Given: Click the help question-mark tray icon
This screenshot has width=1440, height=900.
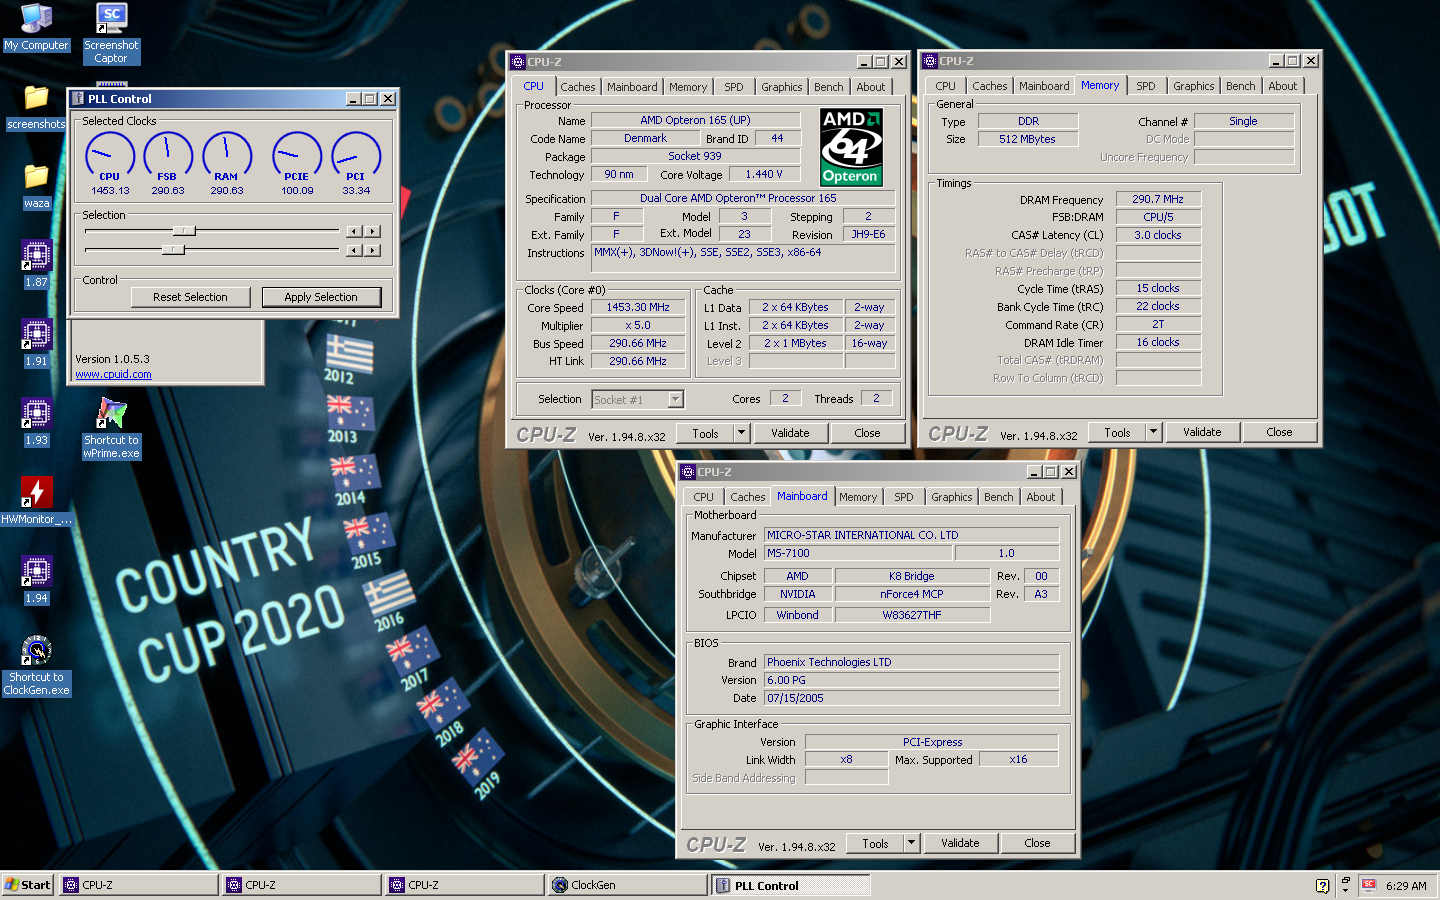Looking at the screenshot, I should coord(1322,886).
